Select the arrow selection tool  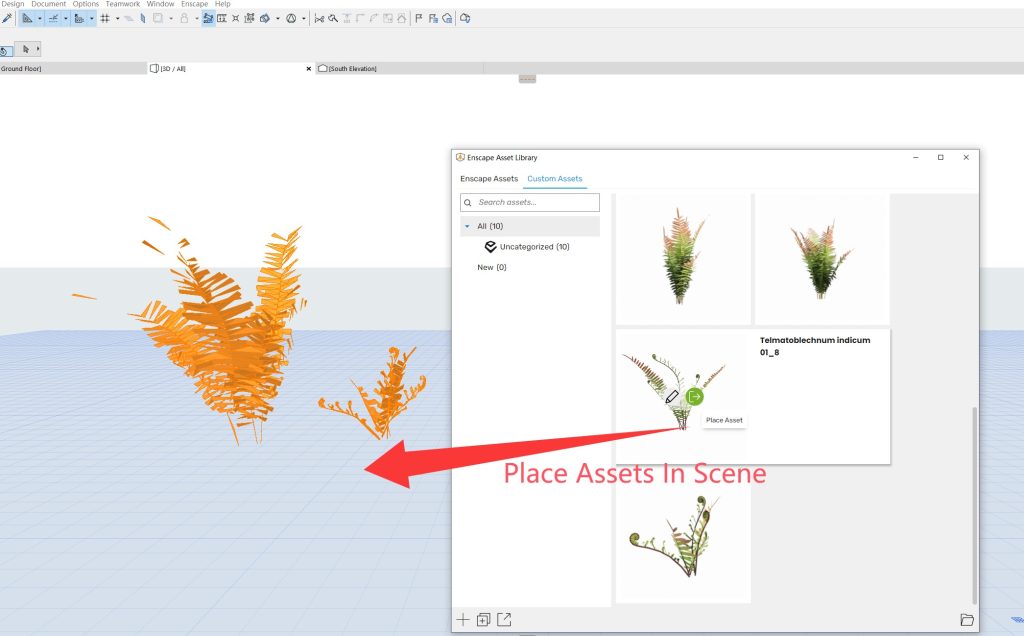(27, 49)
